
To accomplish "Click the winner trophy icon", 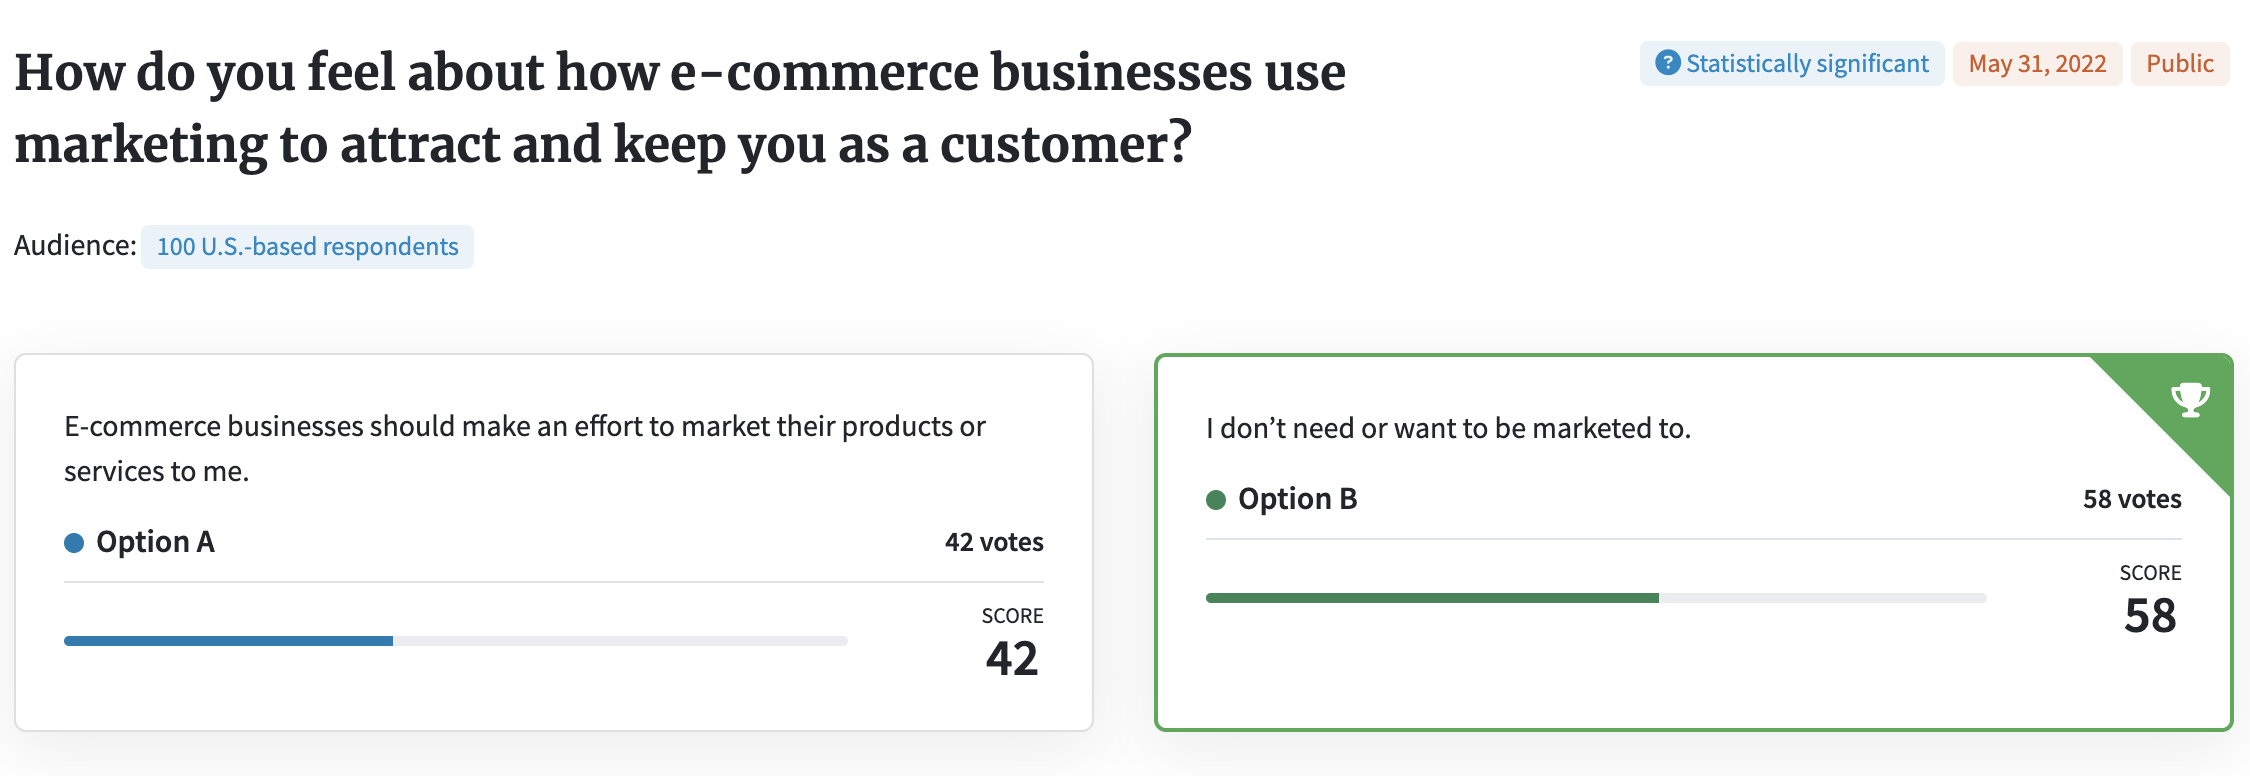I will point(2190,400).
